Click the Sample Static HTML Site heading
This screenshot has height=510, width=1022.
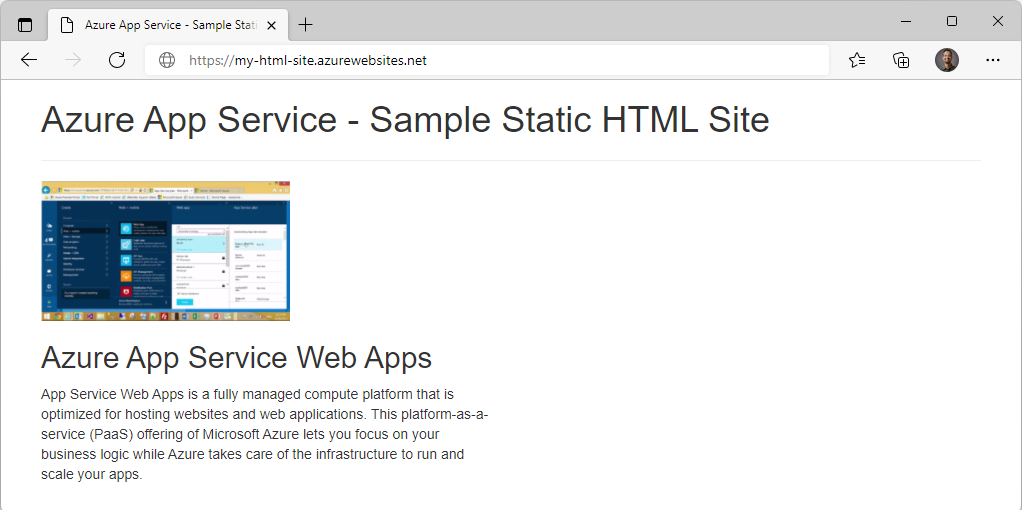(x=405, y=120)
